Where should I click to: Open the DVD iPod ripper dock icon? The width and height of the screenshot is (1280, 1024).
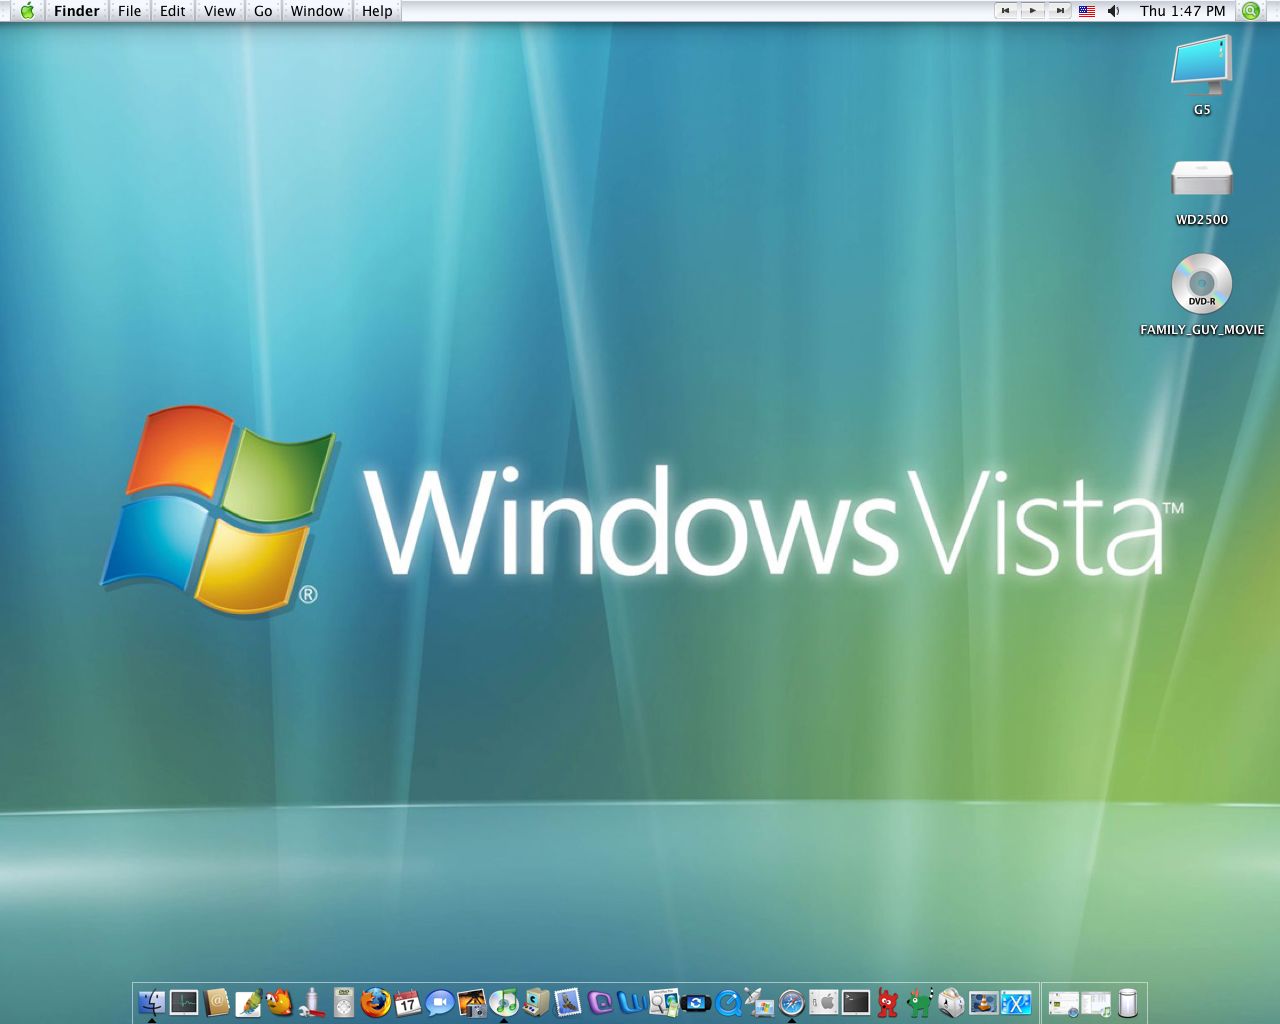[x=344, y=1002]
